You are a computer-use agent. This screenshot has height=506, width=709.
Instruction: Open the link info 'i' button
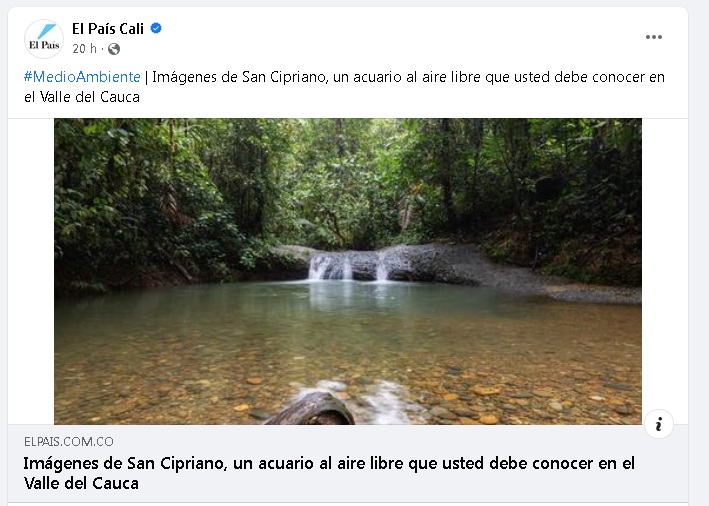[658, 424]
